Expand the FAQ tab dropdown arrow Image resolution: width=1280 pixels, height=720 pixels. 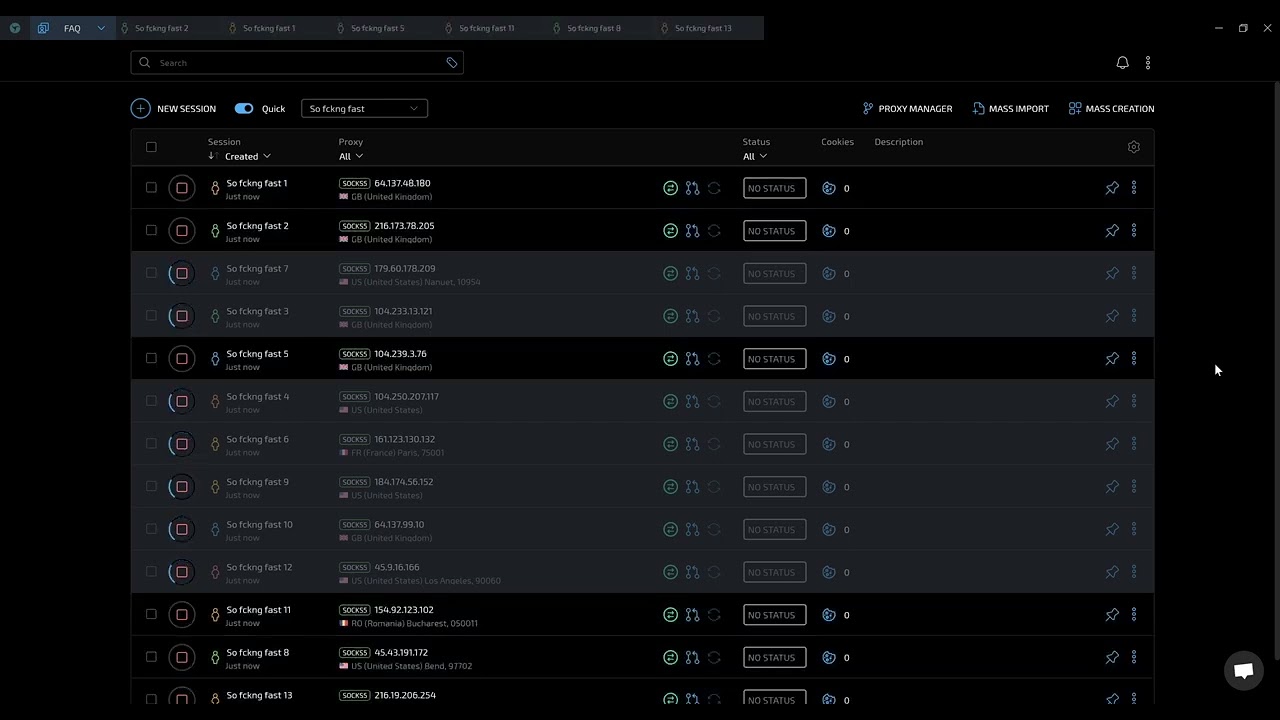point(101,28)
